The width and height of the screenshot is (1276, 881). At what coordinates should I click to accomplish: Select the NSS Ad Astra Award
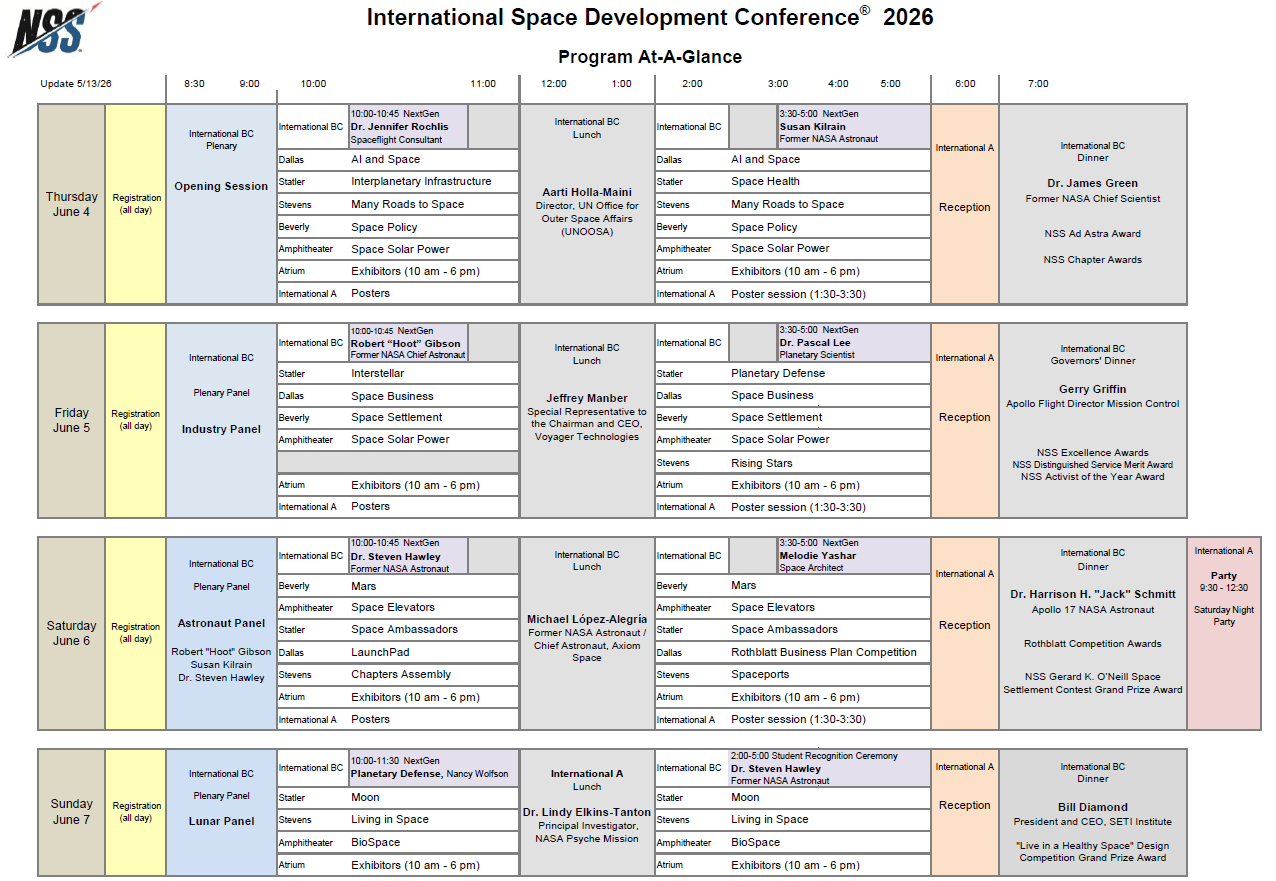tap(1093, 234)
